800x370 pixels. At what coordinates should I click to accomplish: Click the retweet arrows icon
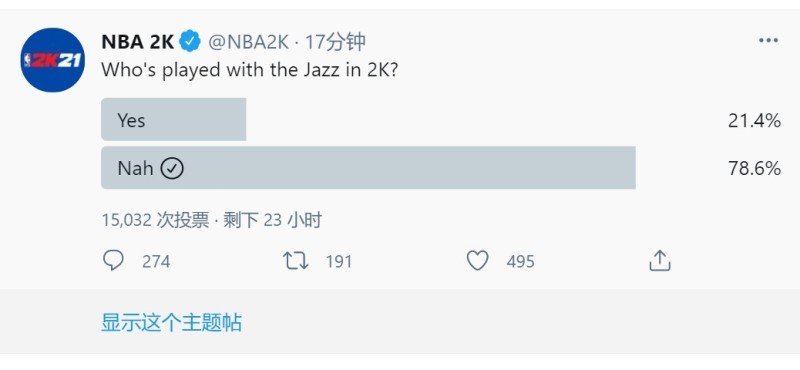(x=296, y=261)
